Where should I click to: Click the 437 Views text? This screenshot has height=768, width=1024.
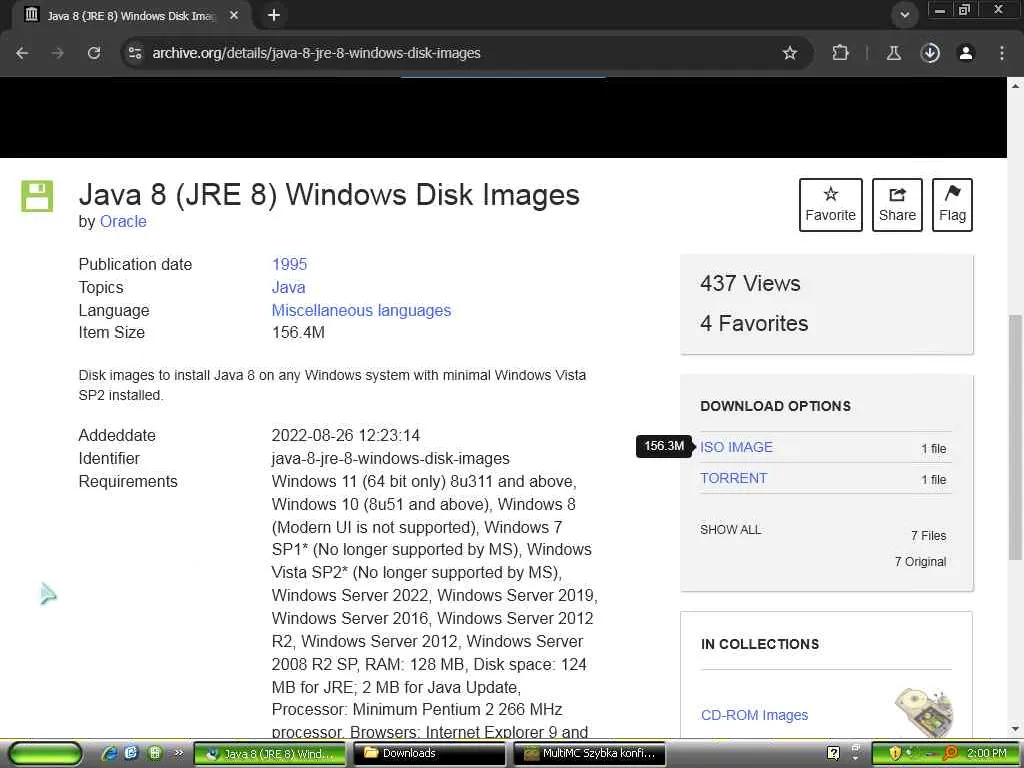(750, 283)
